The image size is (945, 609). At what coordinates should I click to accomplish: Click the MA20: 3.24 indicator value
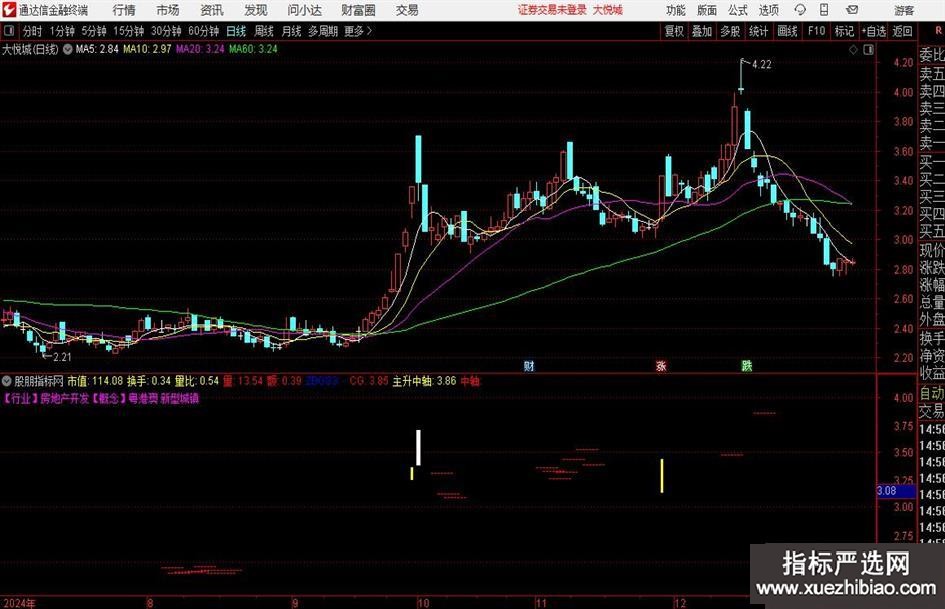click(x=200, y=49)
